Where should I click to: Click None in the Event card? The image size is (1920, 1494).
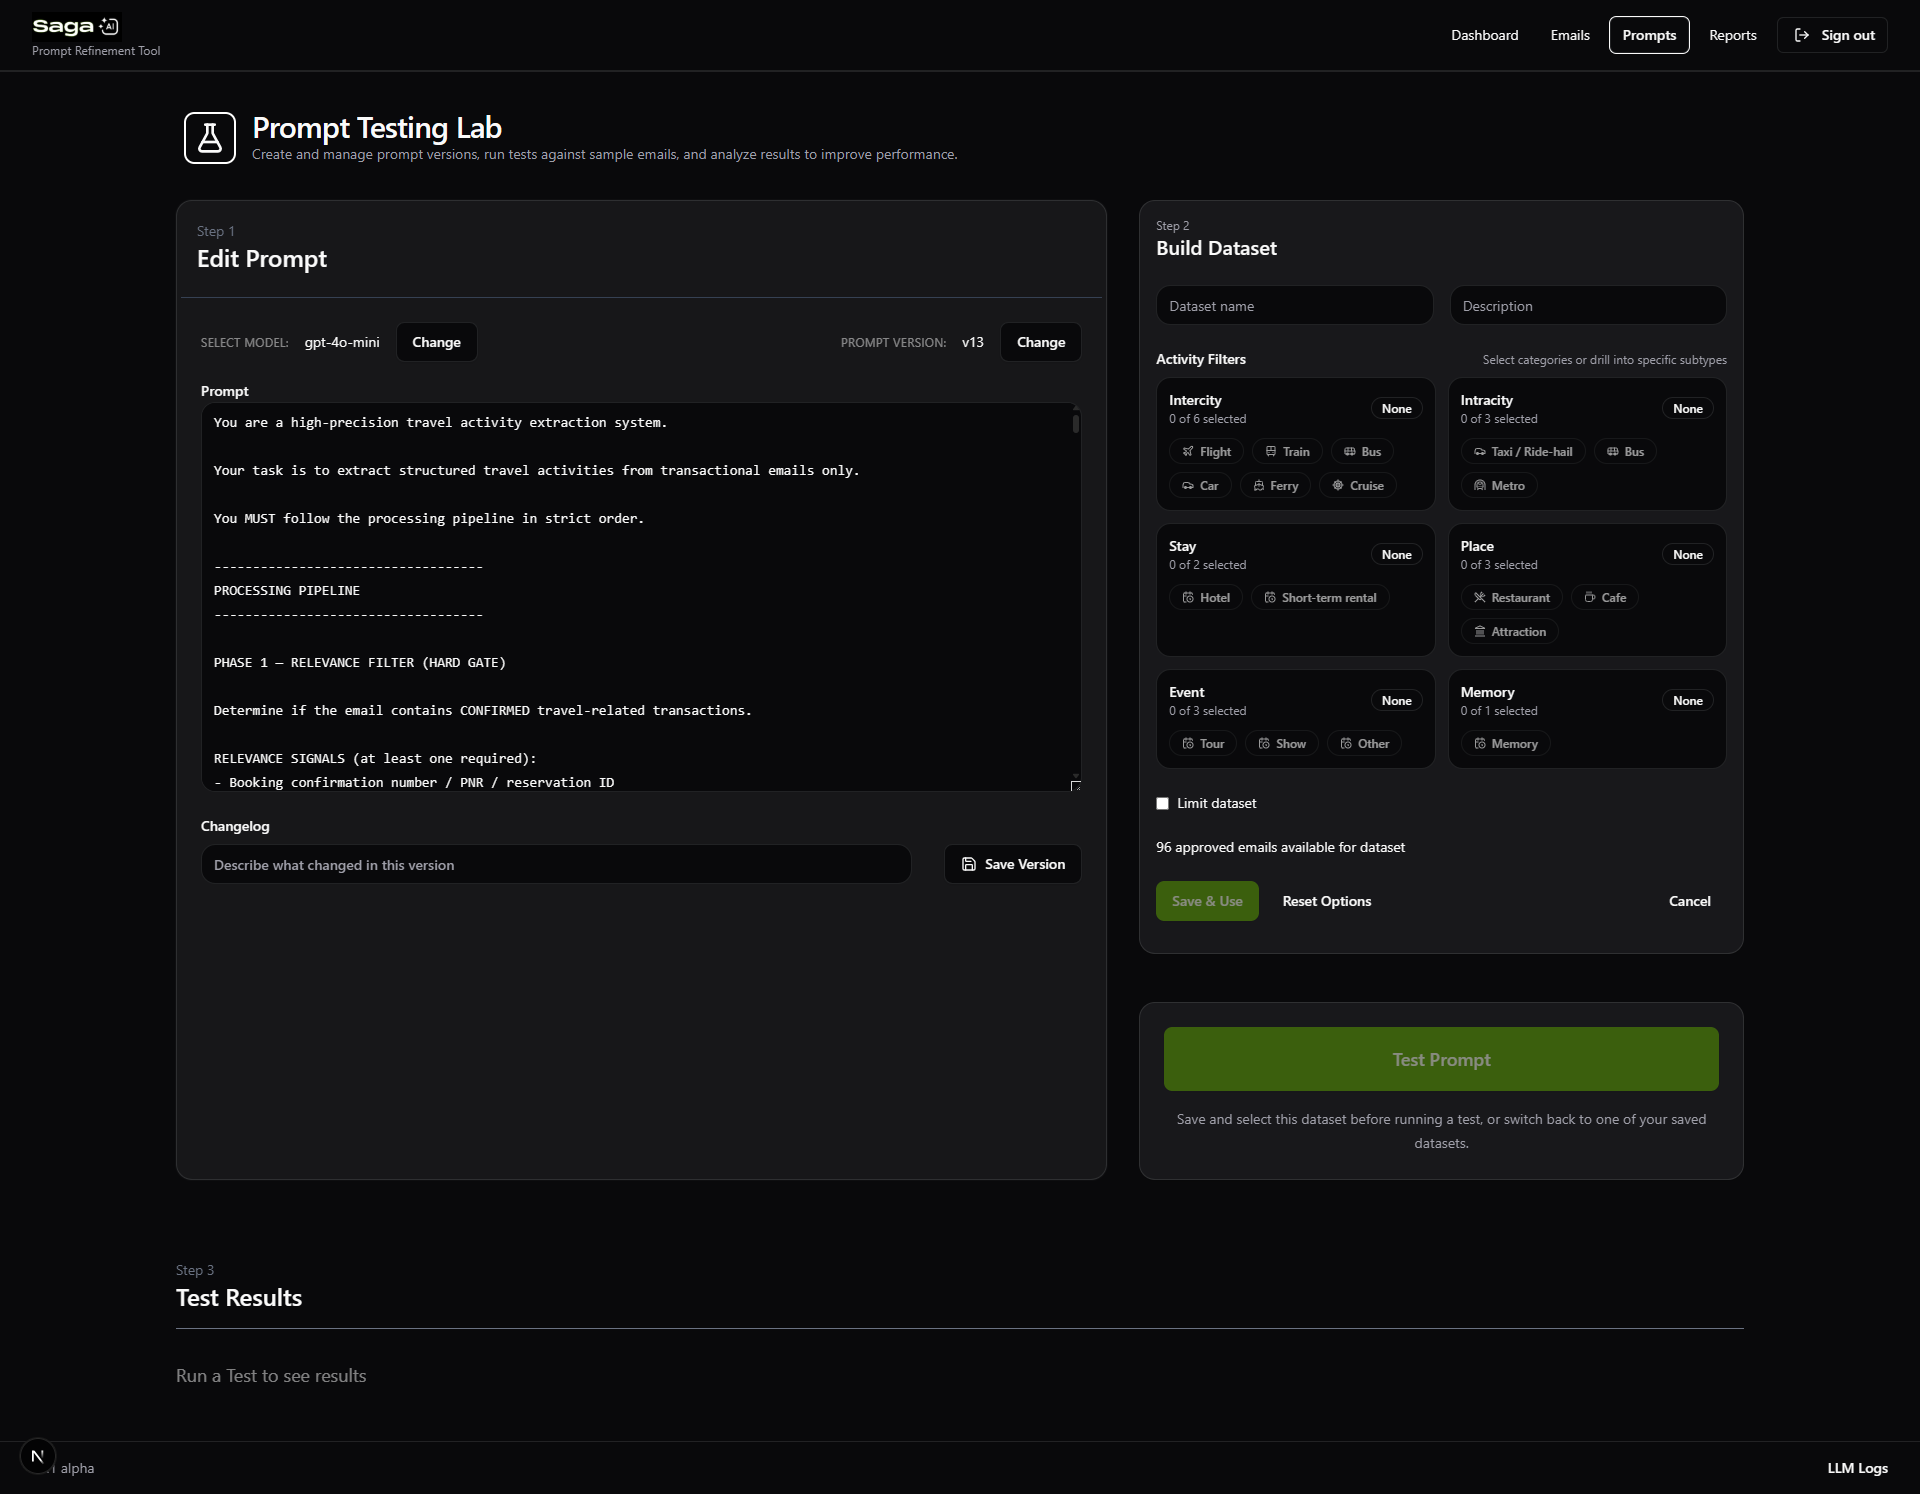click(1397, 701)
